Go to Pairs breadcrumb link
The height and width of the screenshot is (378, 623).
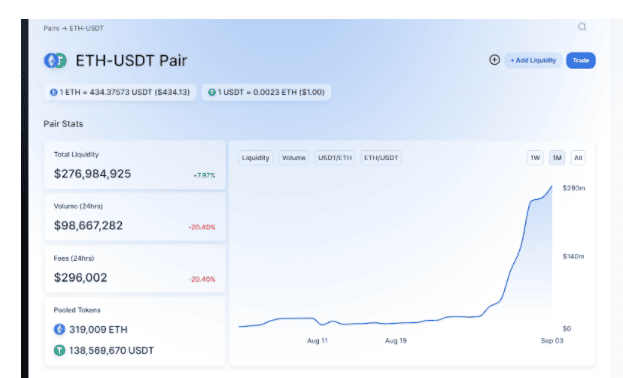[x=51, y=28]
